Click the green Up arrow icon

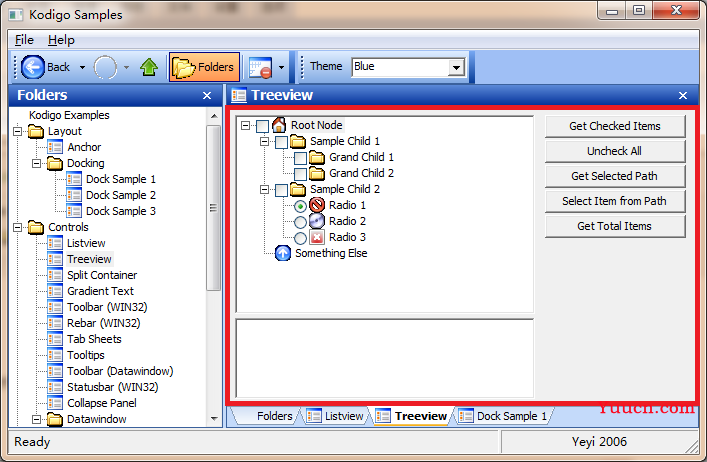[x=149, y=67]
